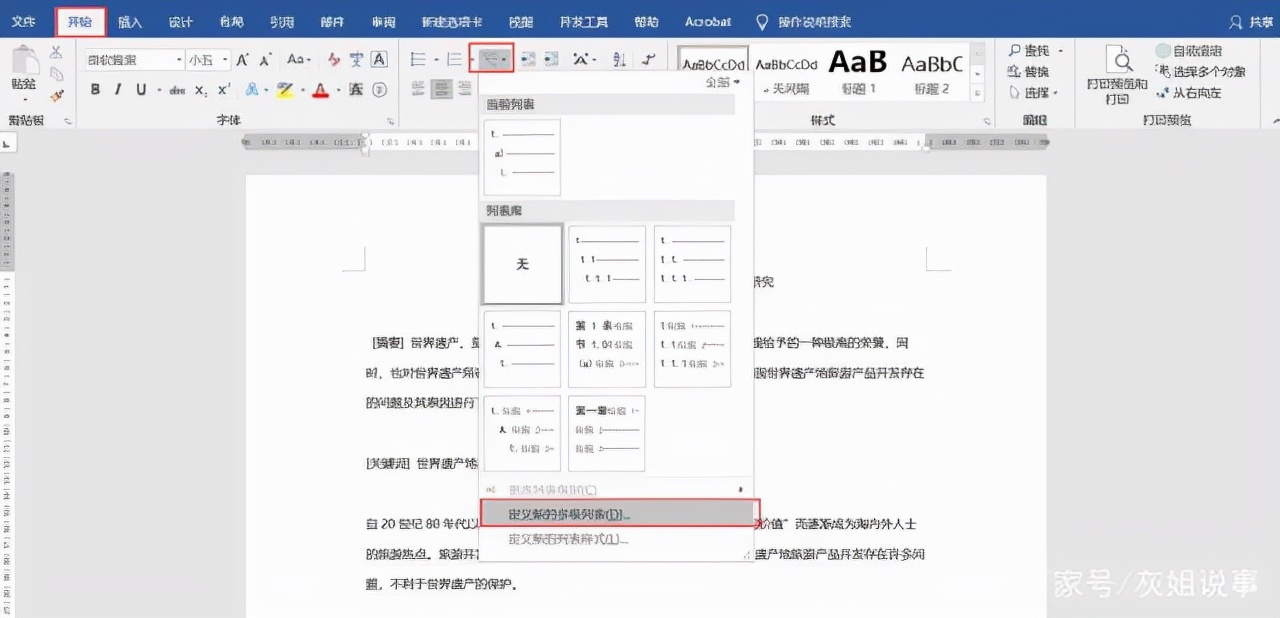The image size is (1280, 618).
Task: Click the Numbering list icon
Action: tap(454, 60)
